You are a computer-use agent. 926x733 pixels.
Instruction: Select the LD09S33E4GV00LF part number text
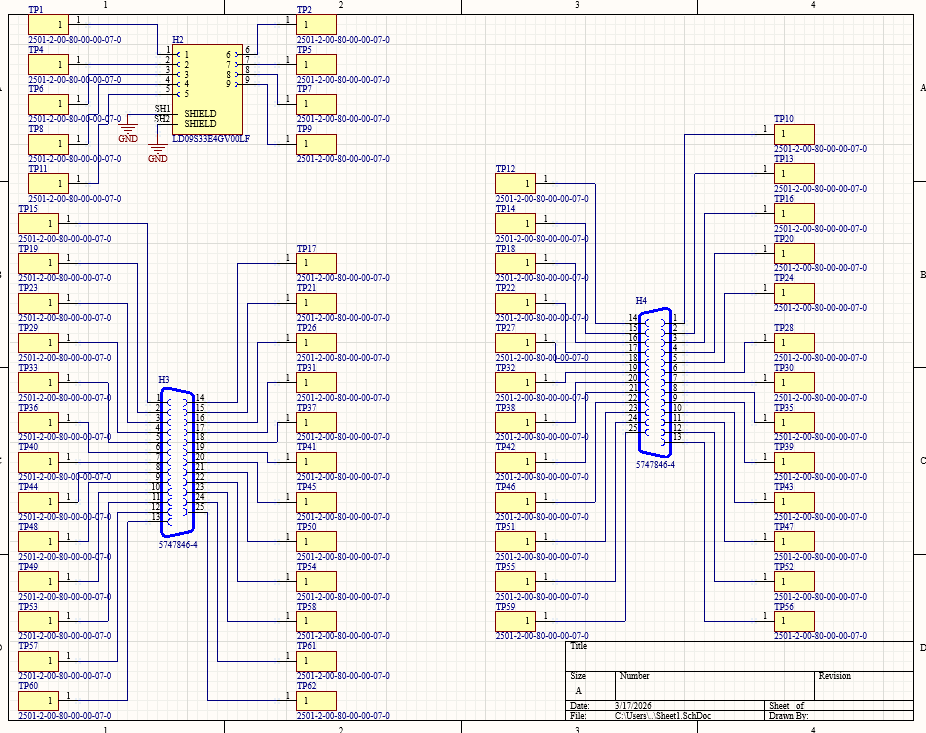tap(211, 139)
